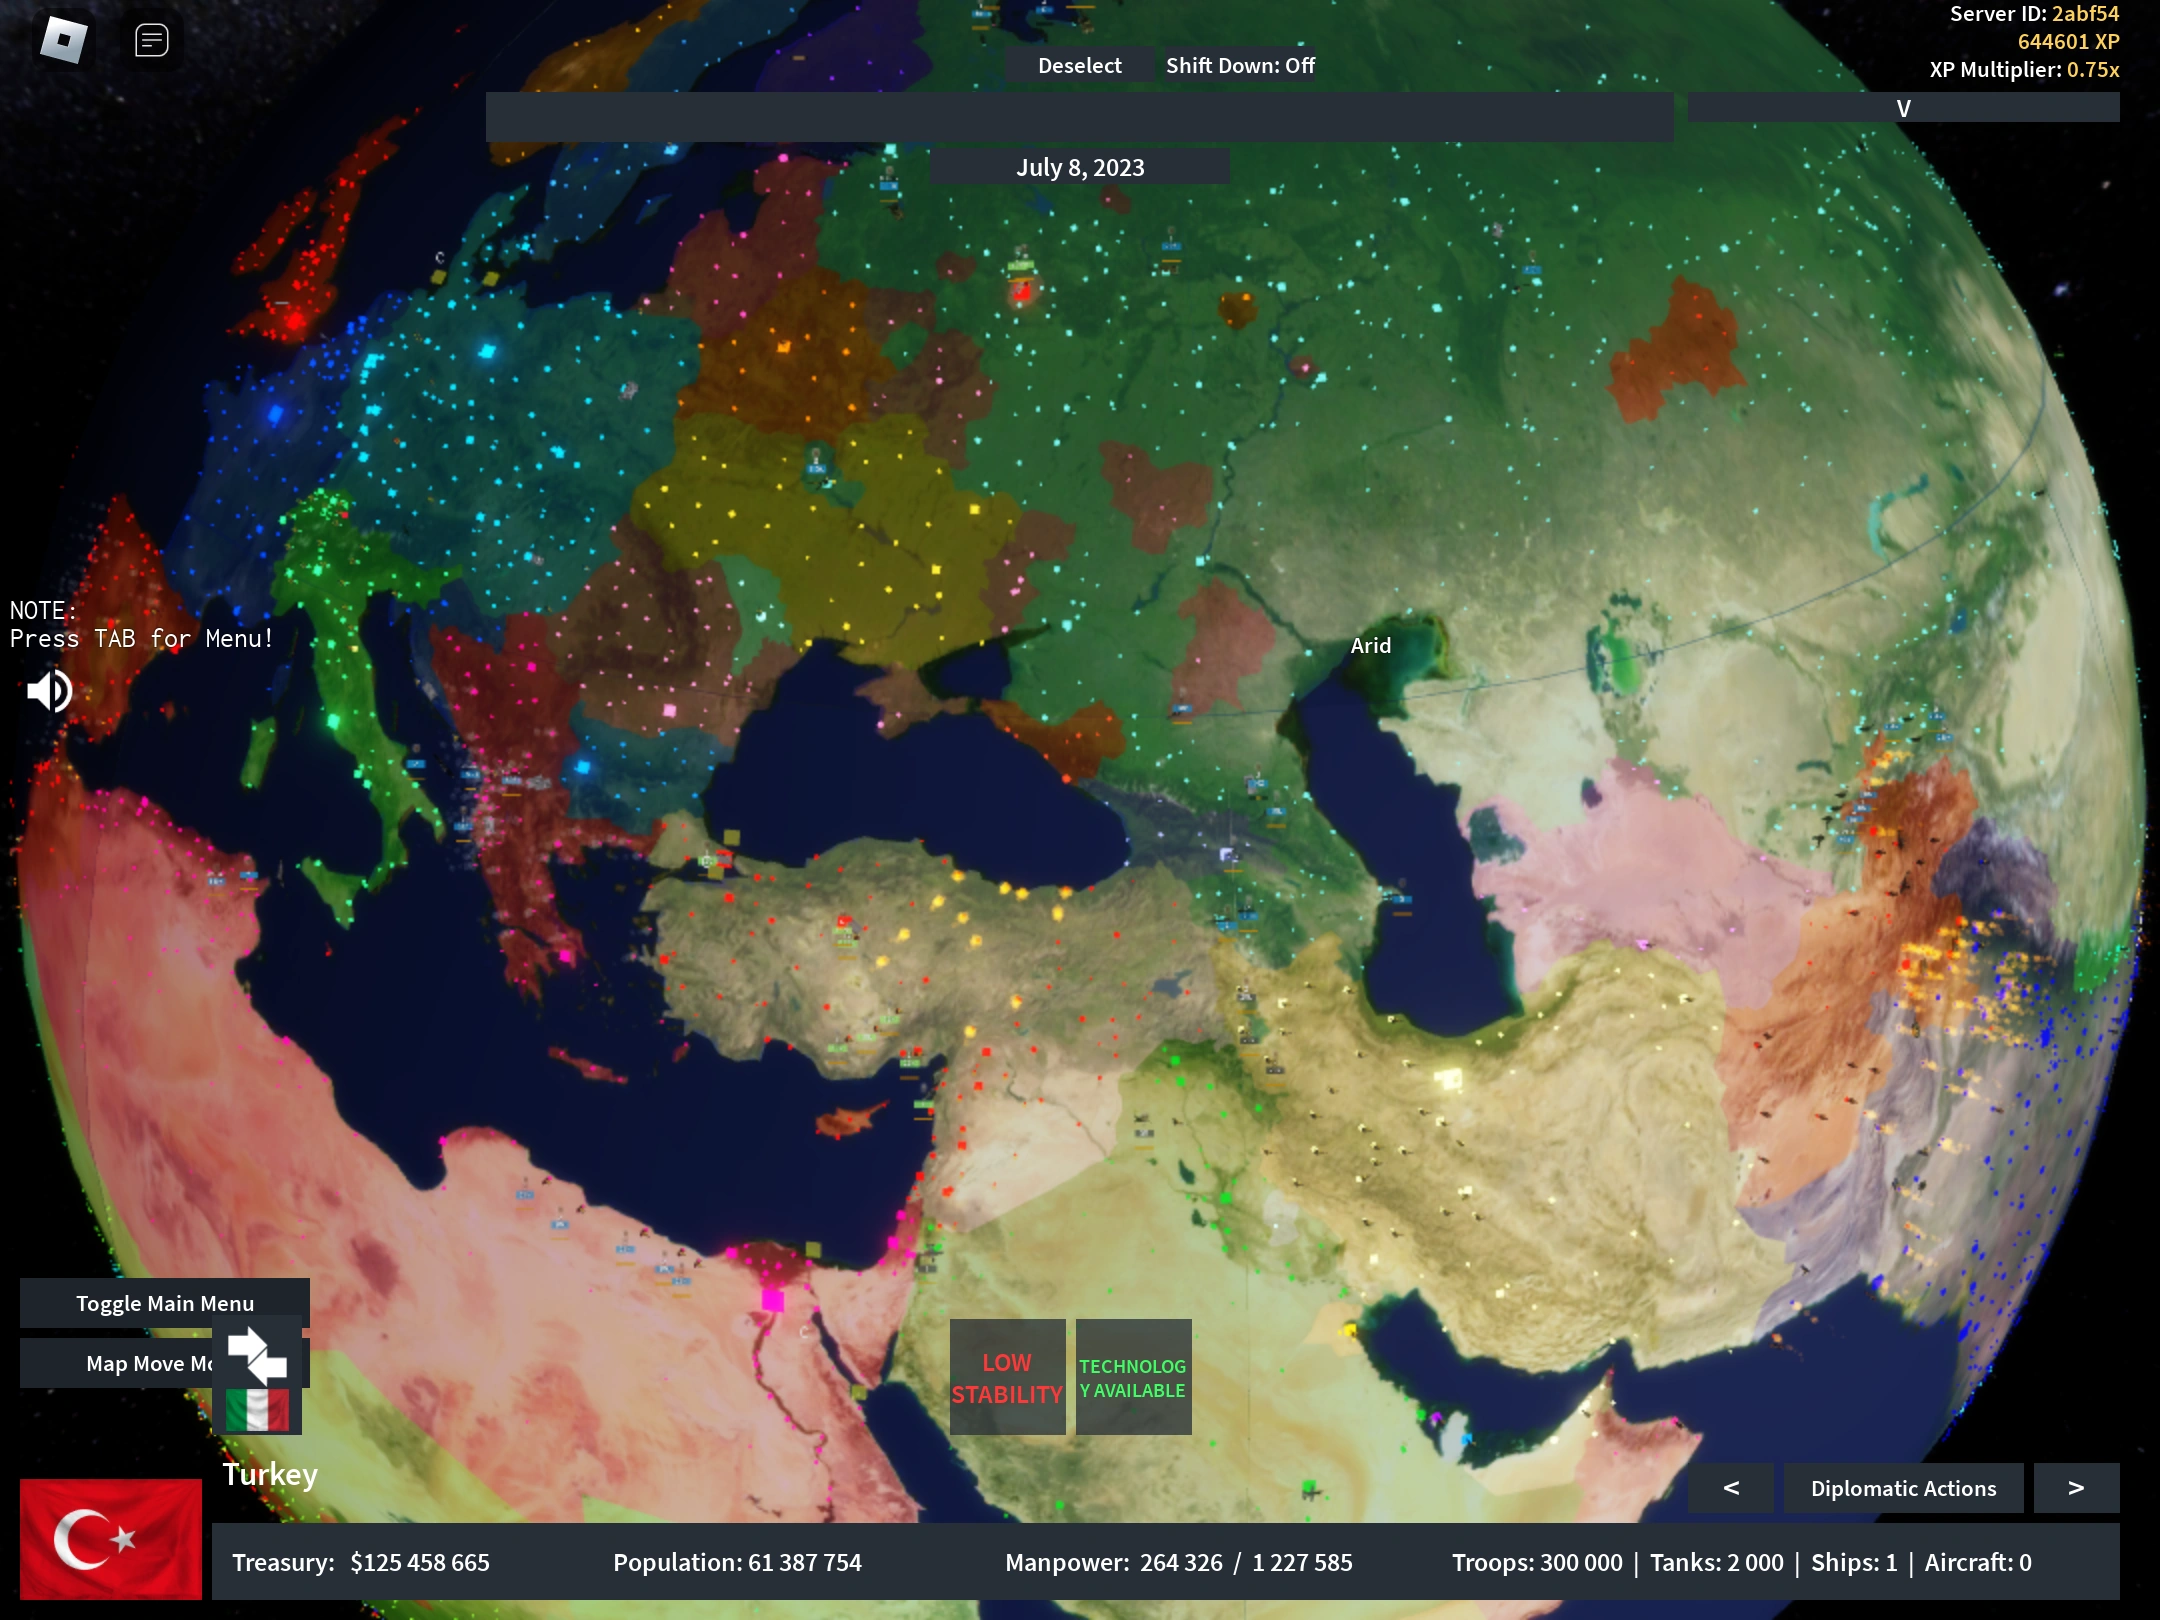
Task: Toggle the Main Menu button
Action: pos(165,1303)
